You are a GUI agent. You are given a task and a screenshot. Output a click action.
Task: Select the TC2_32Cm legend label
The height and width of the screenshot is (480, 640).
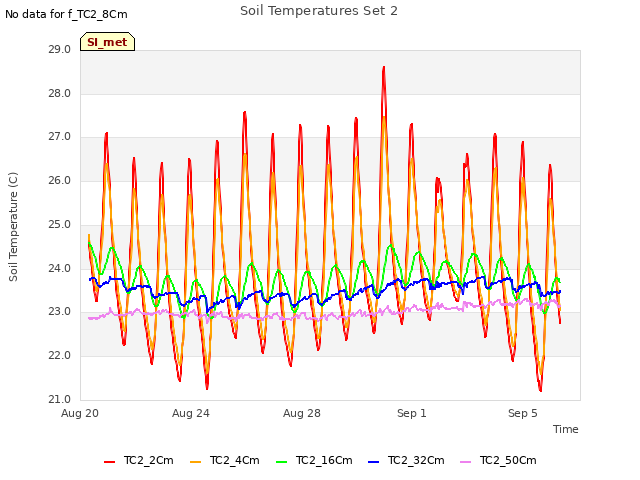coord(416,460)
